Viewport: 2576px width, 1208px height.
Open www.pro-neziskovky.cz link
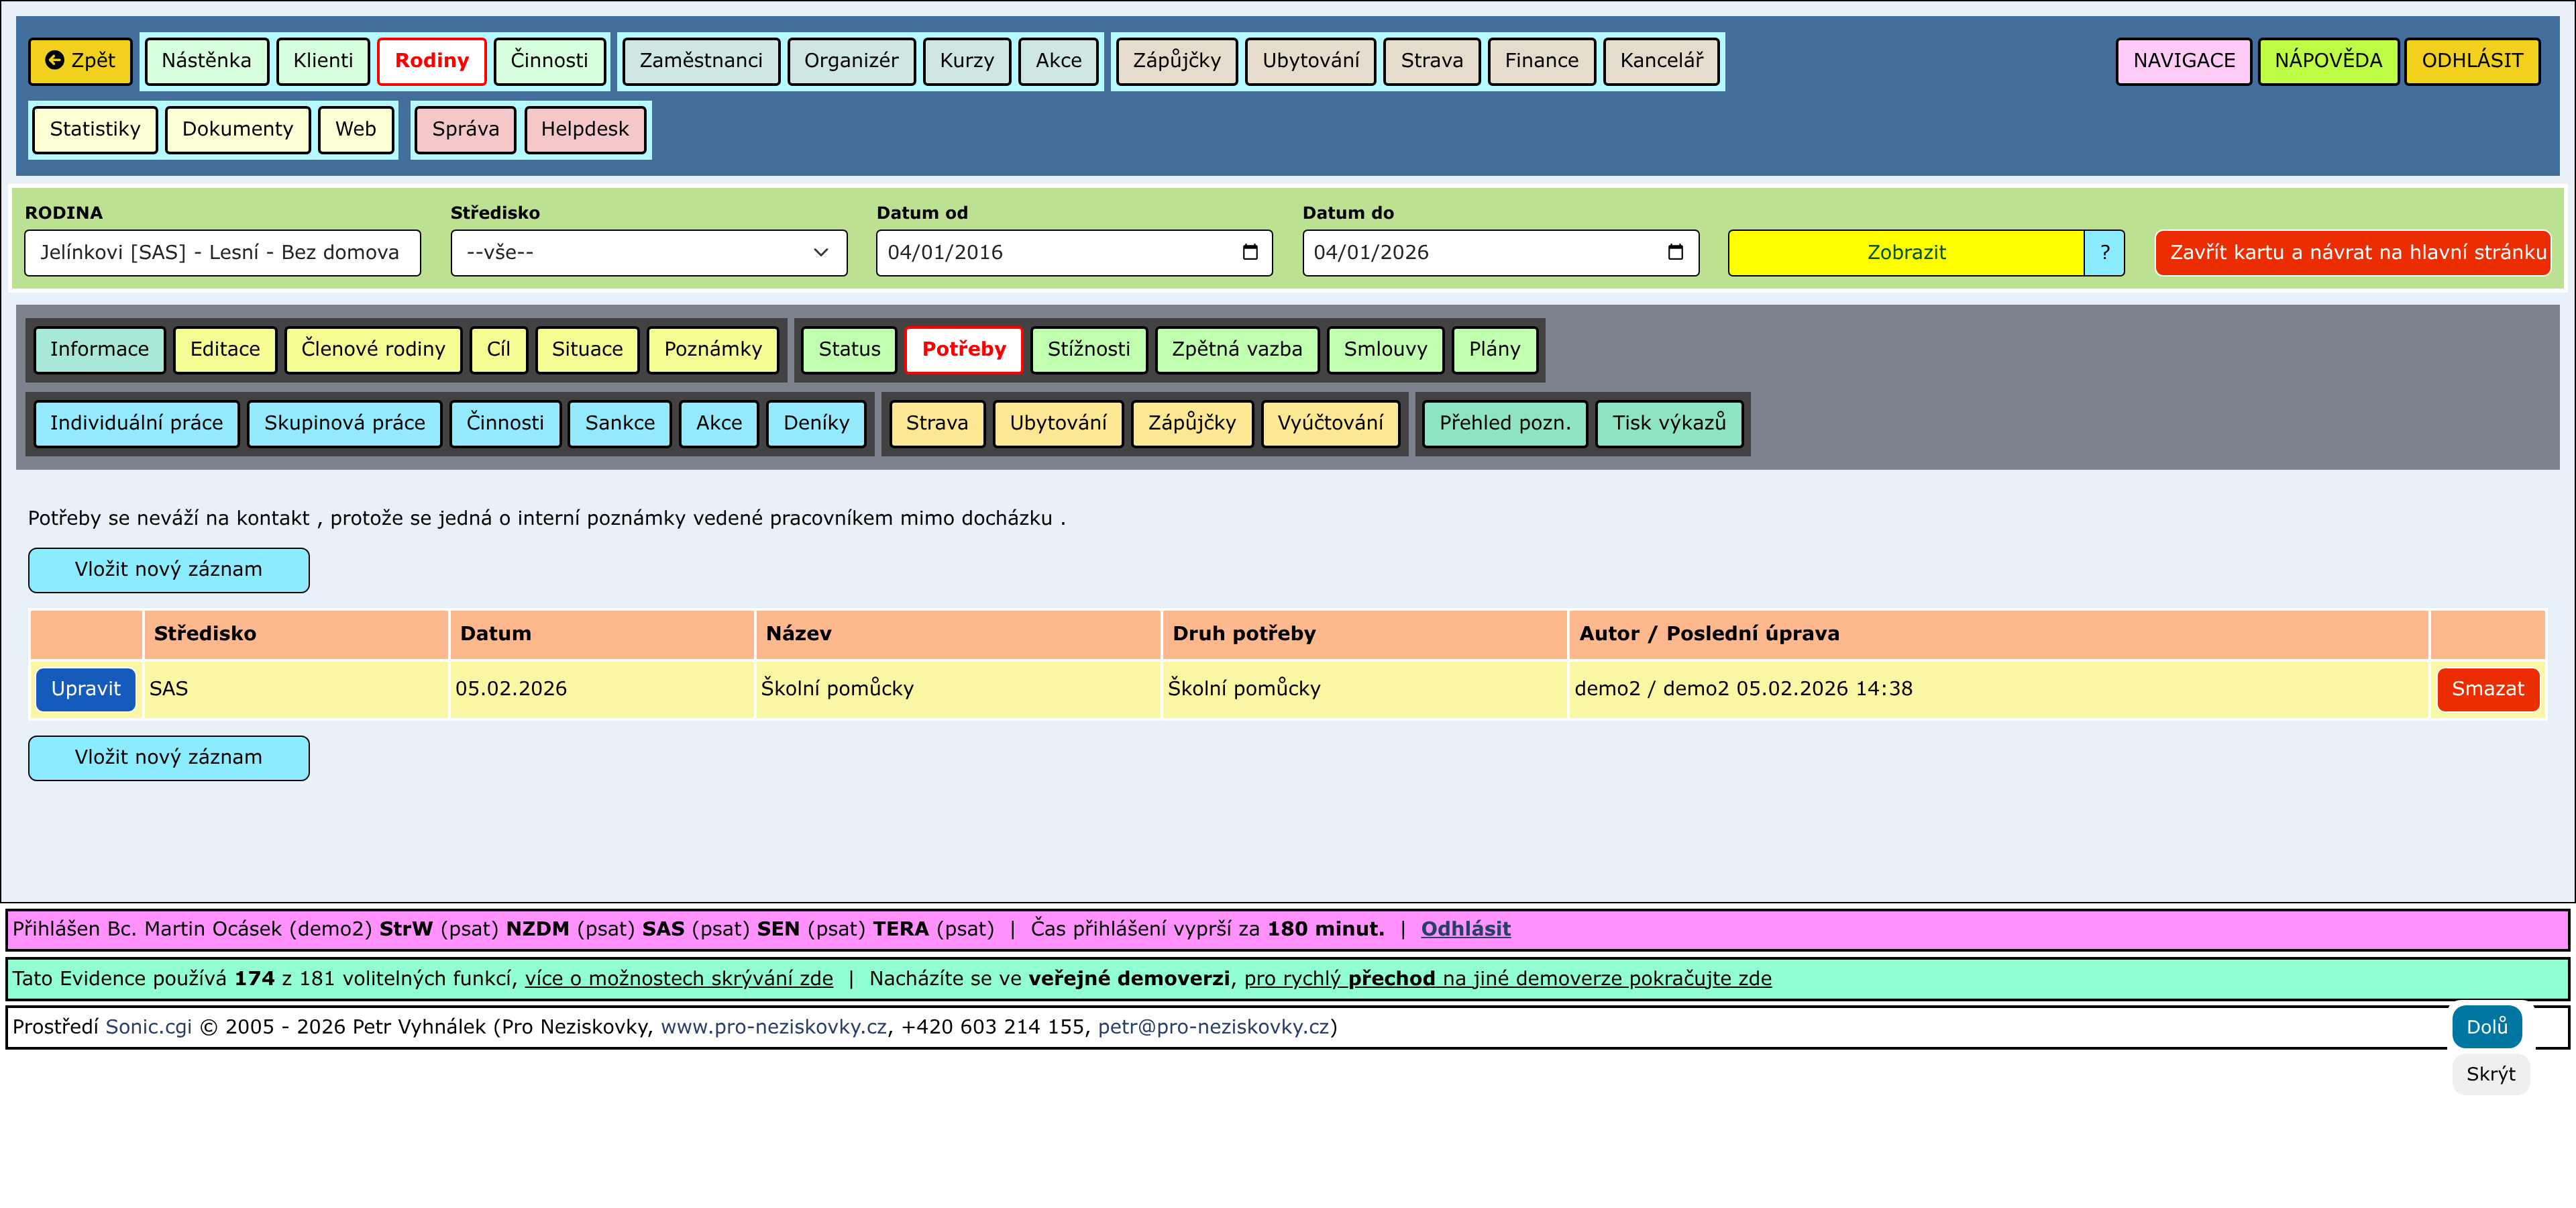tap(774, 1027)
